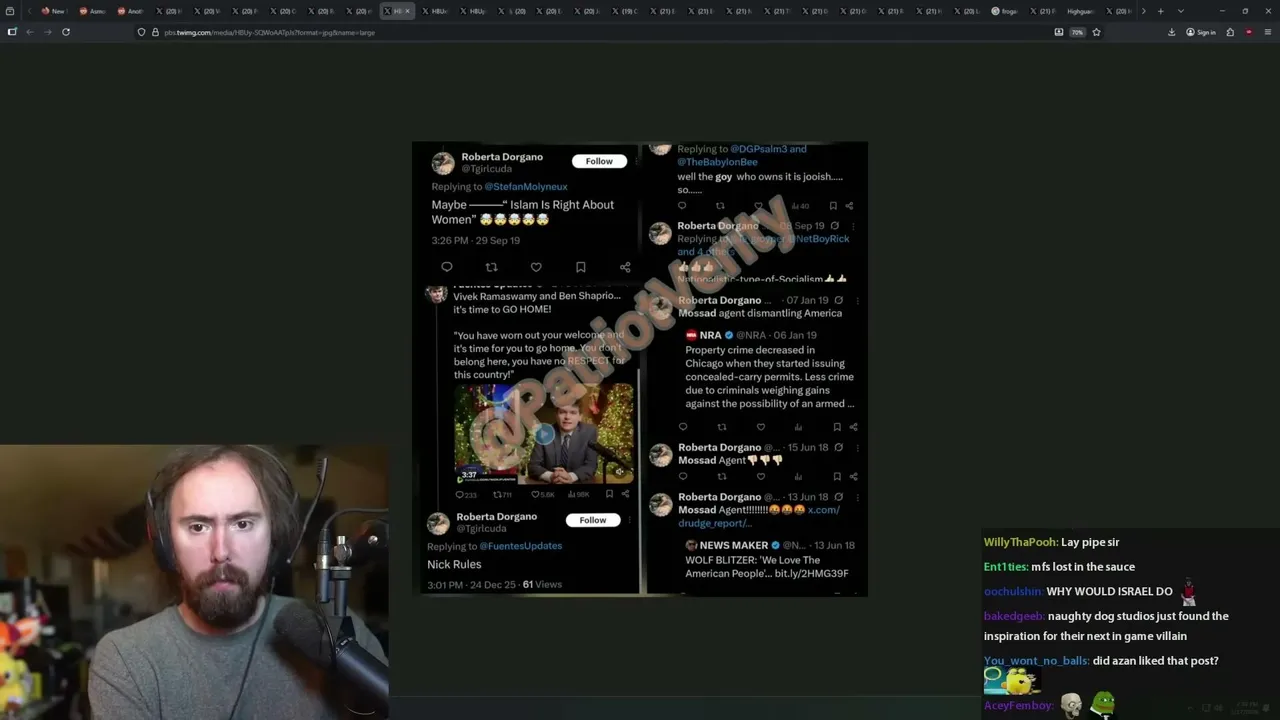The image size is (1280, 720).
Task: Switch to the "Asmo" tab
Action: tap(91, 11)
